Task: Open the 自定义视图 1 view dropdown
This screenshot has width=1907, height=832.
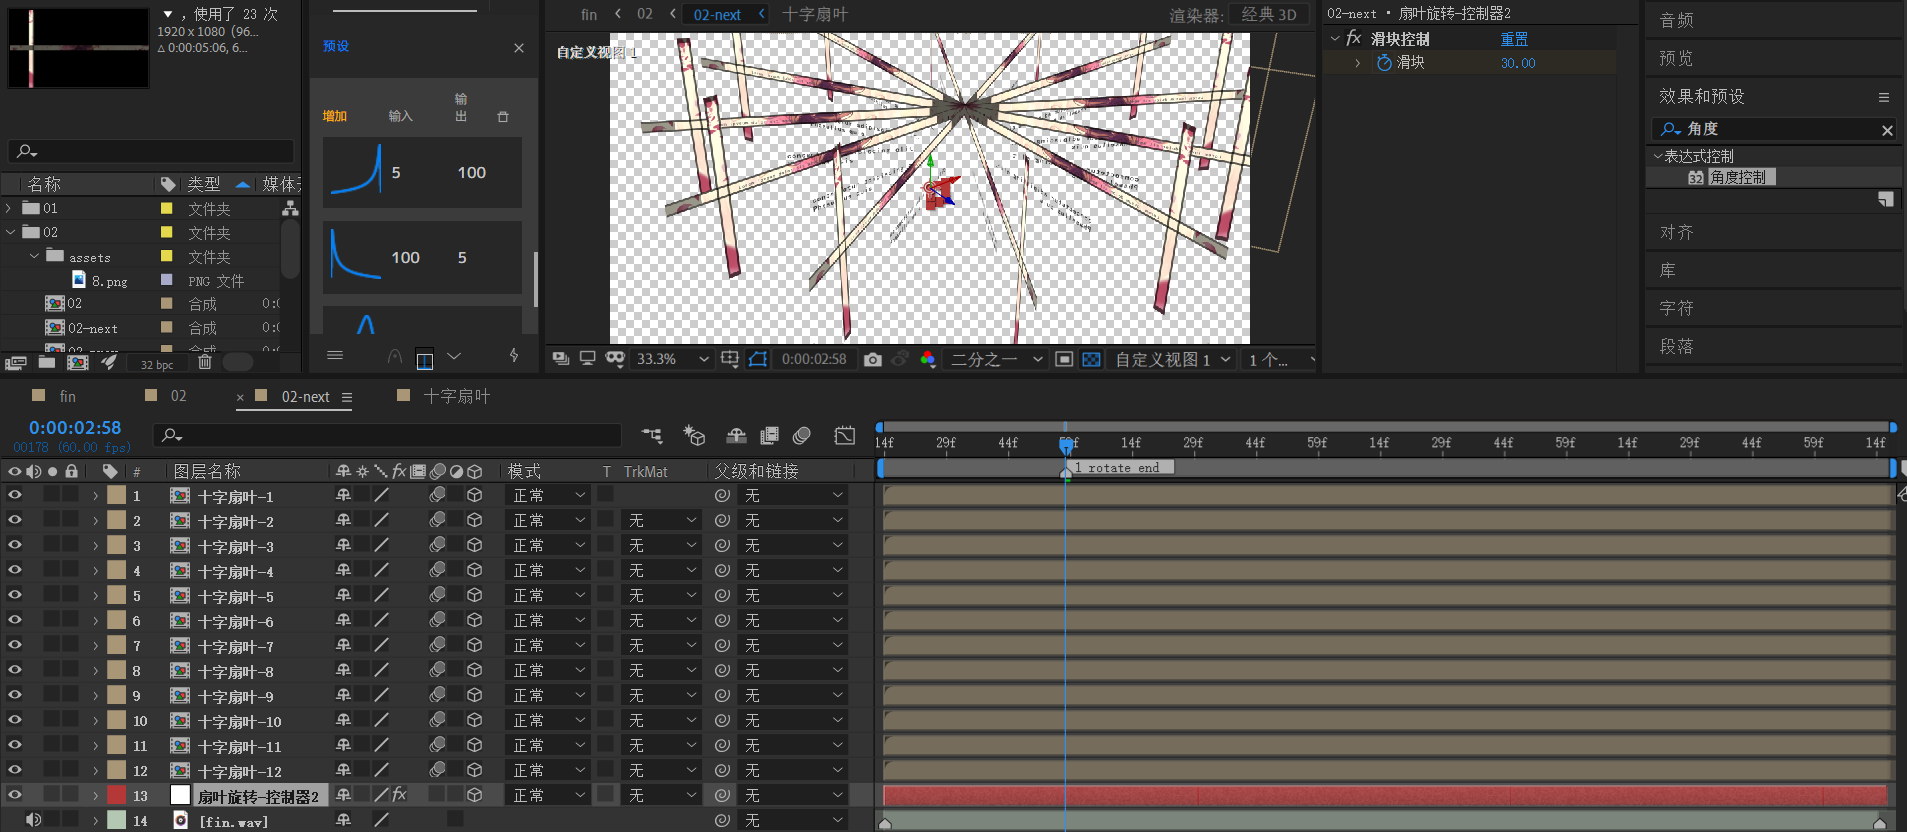Action: (x=1173, y=359)
